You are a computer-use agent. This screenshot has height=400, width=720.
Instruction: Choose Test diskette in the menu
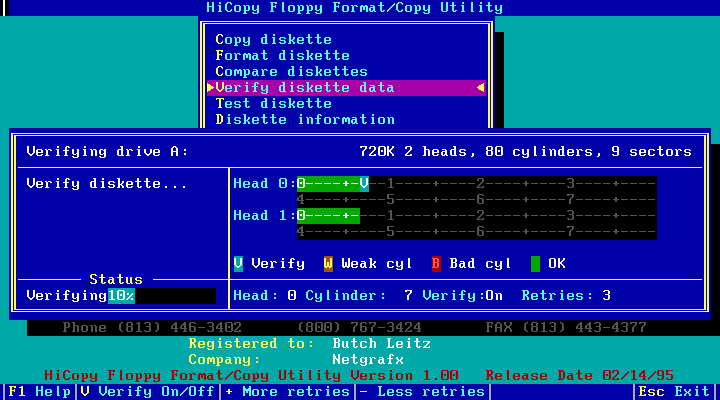(273, 104)
